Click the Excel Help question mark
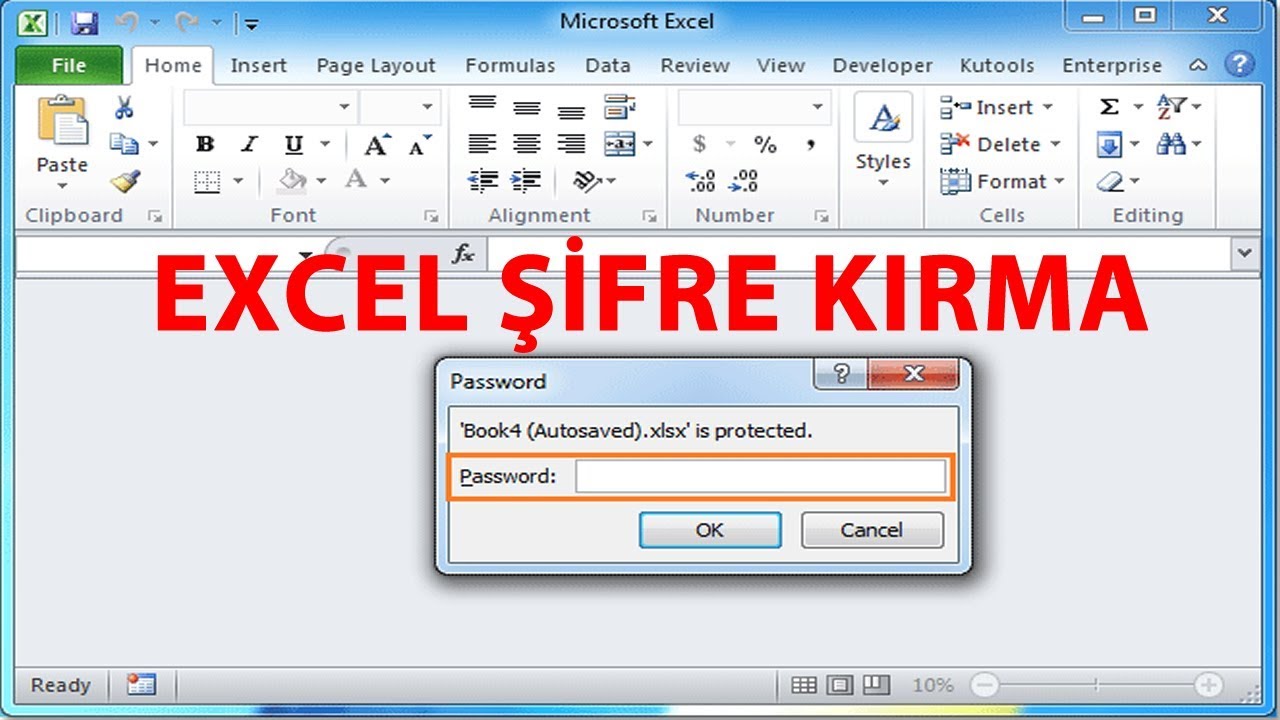Screen dimensions: 1280x720 pos(1239,65)
